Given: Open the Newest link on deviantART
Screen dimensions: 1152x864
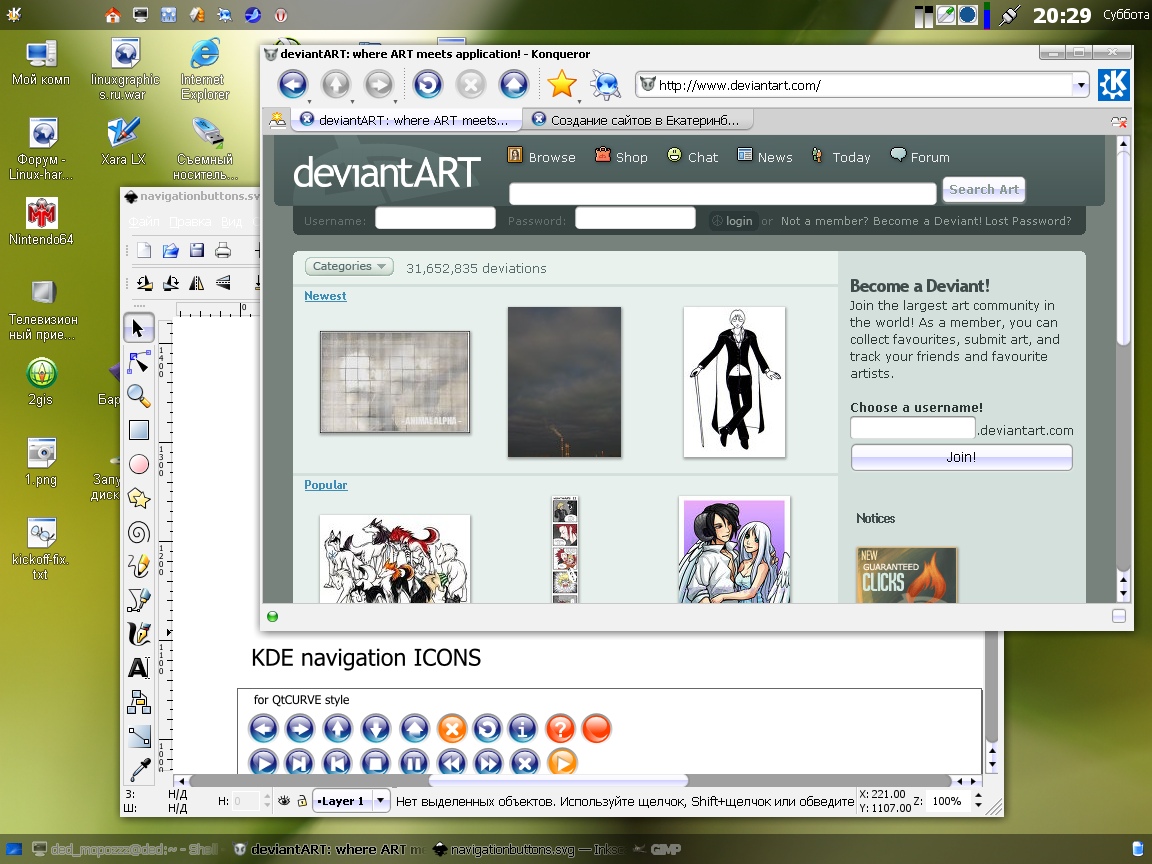Looking at the screenshot, I should pyautogui.click(x=325, y=296).
